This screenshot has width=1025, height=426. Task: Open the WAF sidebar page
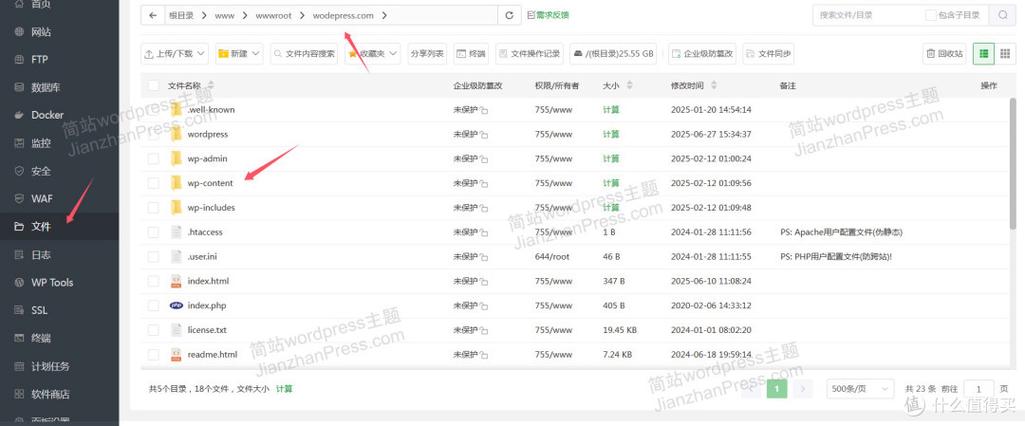(x=41, y=198)
